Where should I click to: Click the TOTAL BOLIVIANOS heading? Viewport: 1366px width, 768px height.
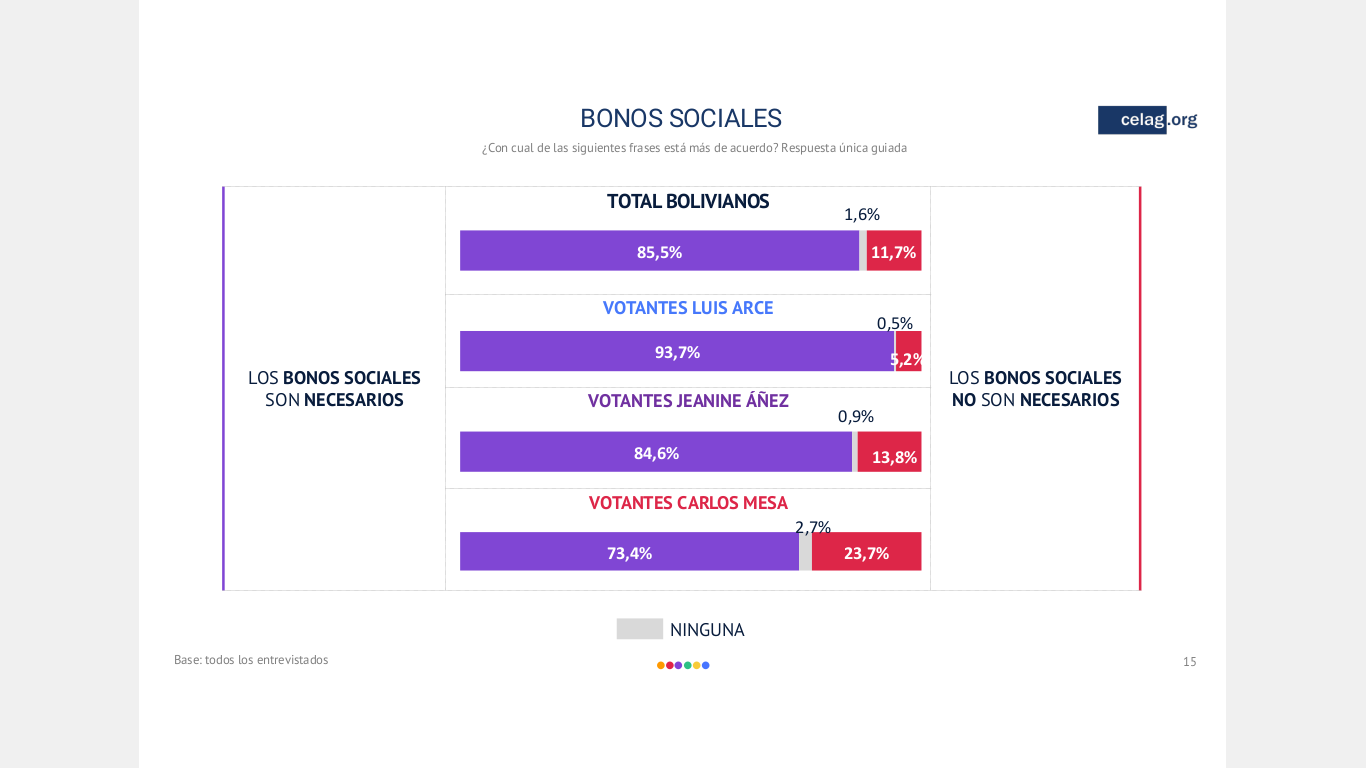click(688, 201)
